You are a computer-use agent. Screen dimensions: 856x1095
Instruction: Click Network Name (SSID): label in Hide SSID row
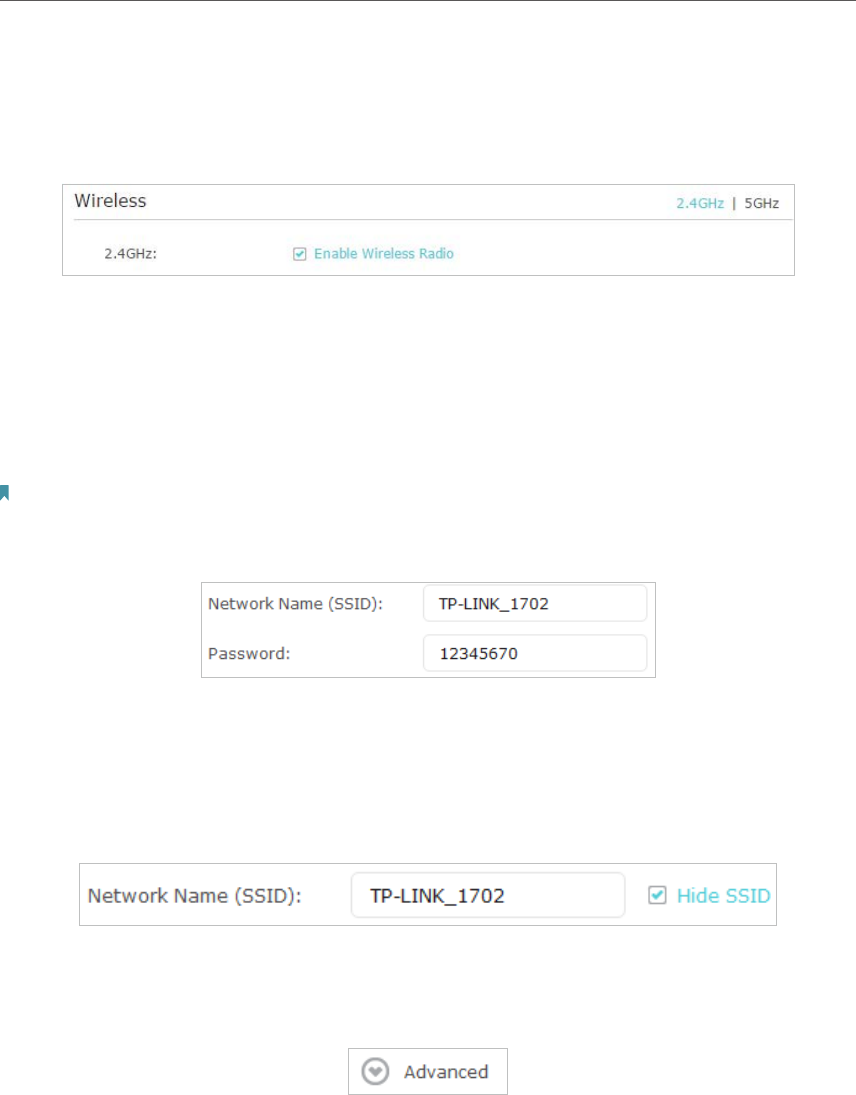click(194, 896)
